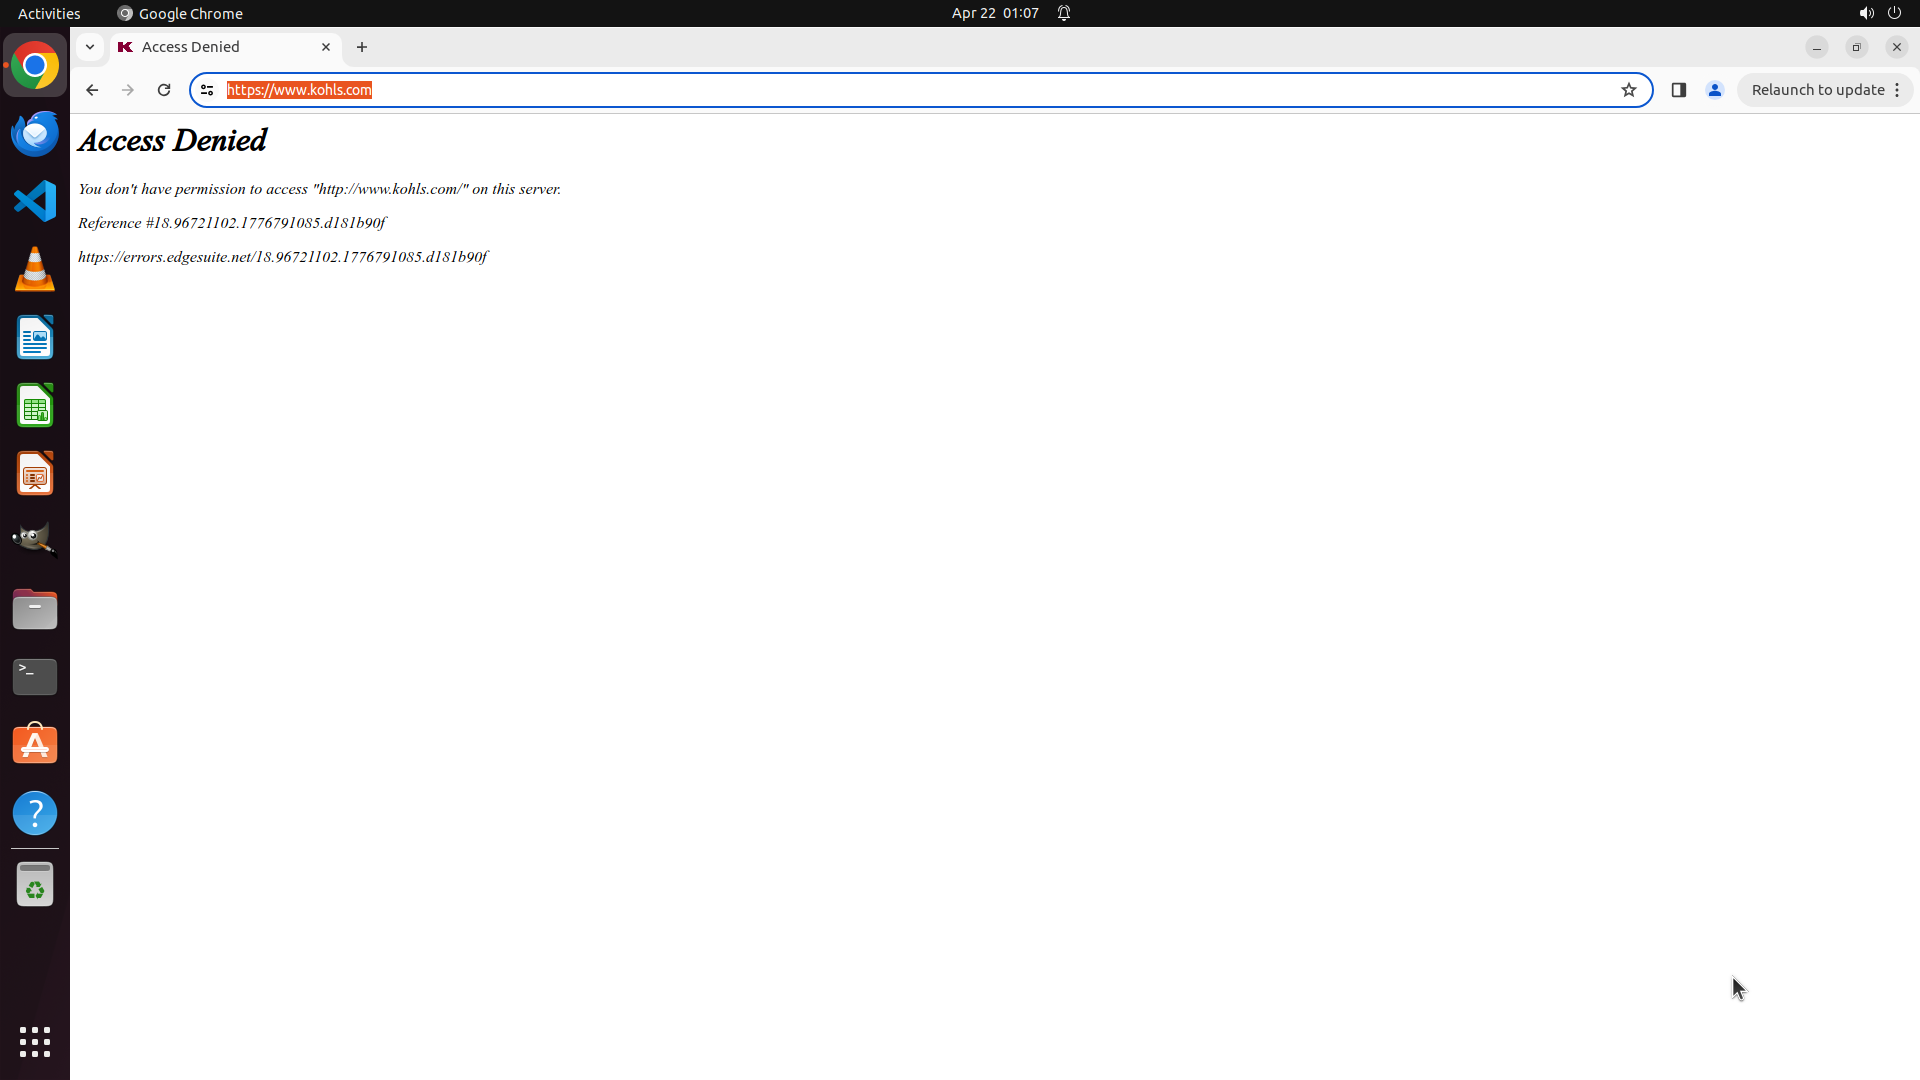Go back to the previous page
Screen dimensions: 1920x1080
click(x=92, y=90)
